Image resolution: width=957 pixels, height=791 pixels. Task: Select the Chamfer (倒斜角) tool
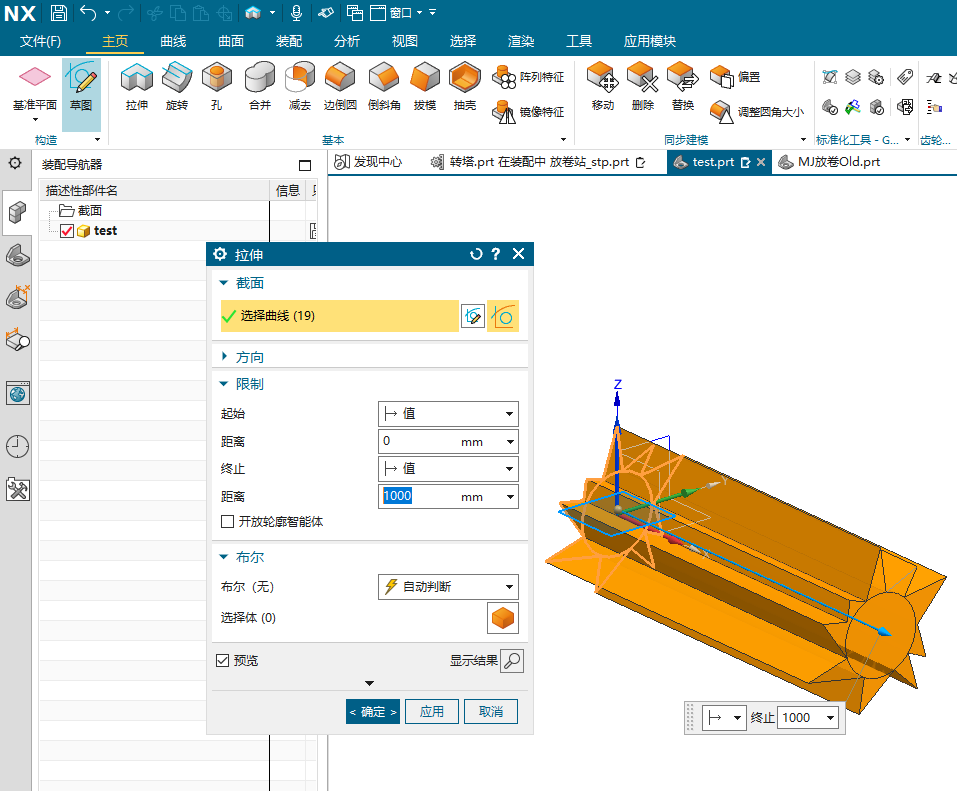click(385, 87)
